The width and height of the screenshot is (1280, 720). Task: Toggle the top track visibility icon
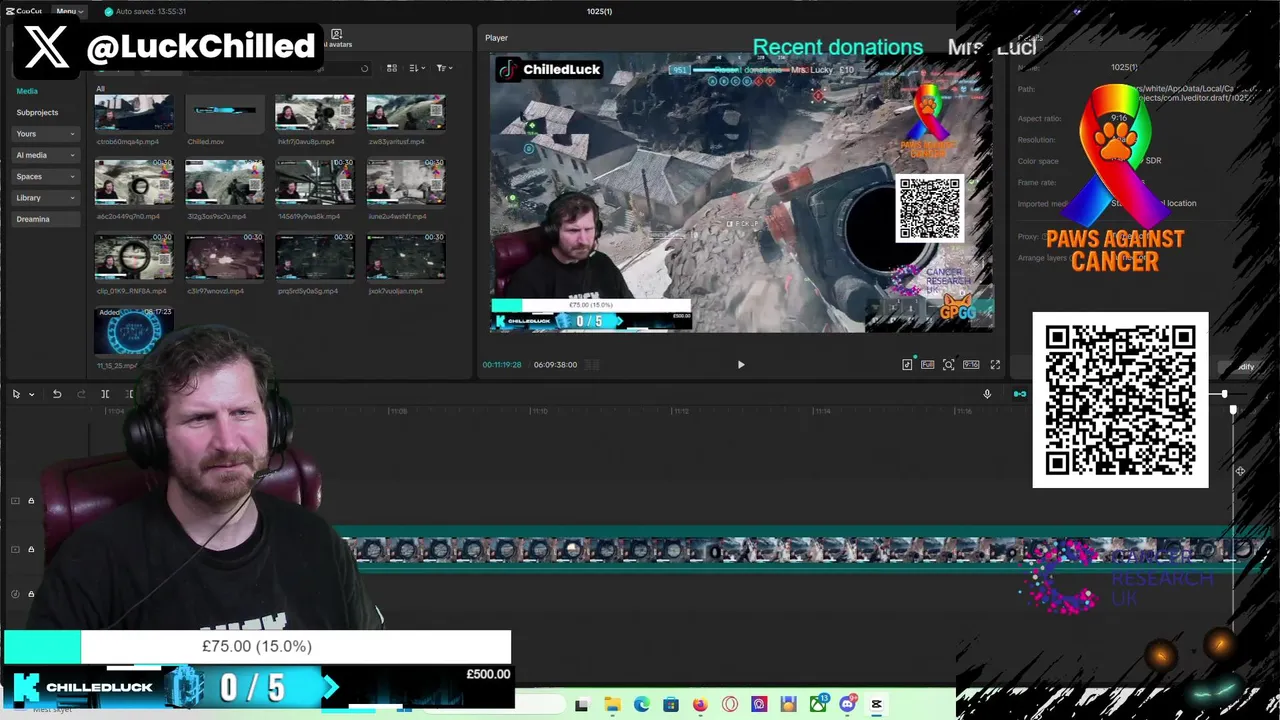point(15,501)
